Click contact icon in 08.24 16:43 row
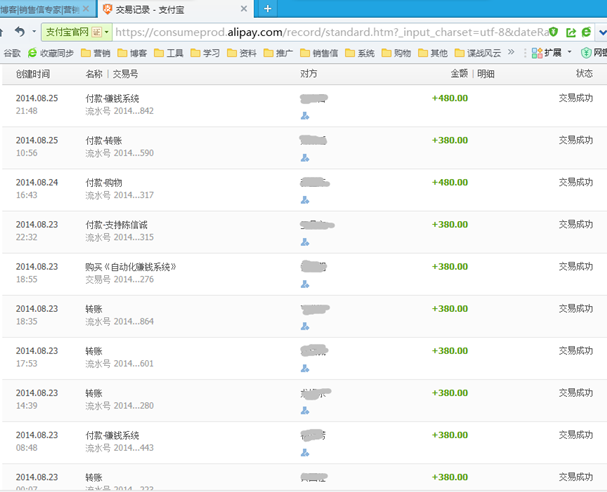Screen dimensions: 607x492 [x=305, y=200]
